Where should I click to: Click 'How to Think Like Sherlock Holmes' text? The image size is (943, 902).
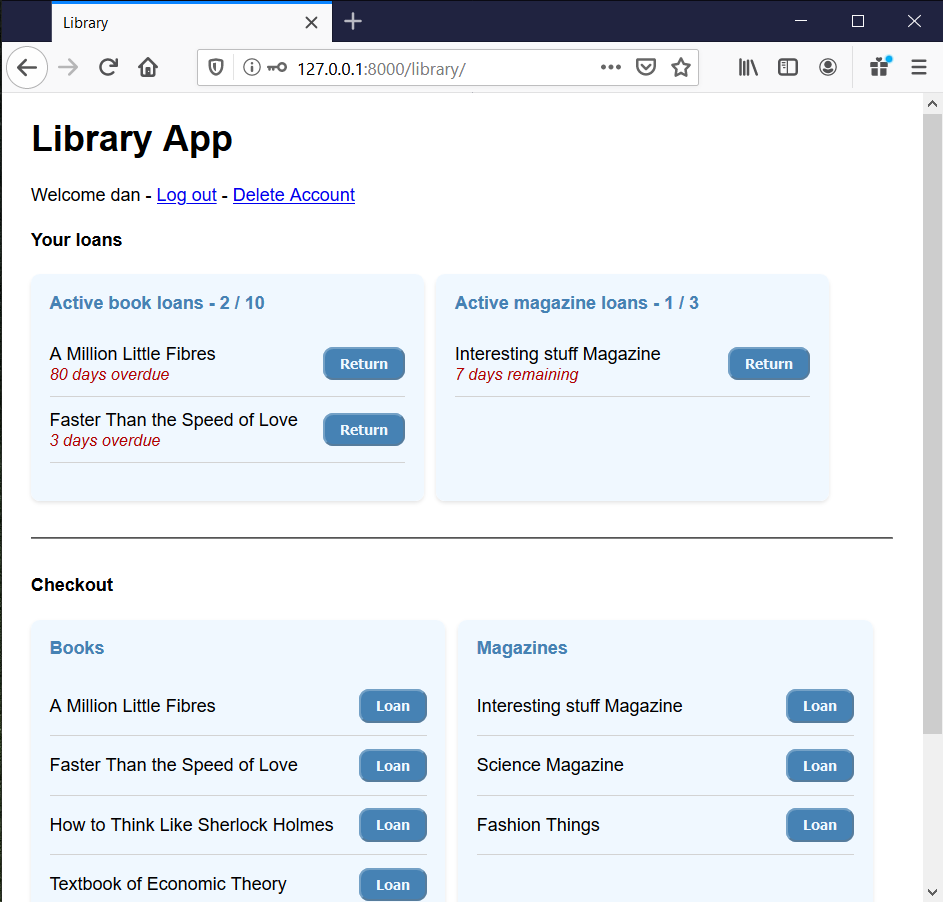coord(191,825)
